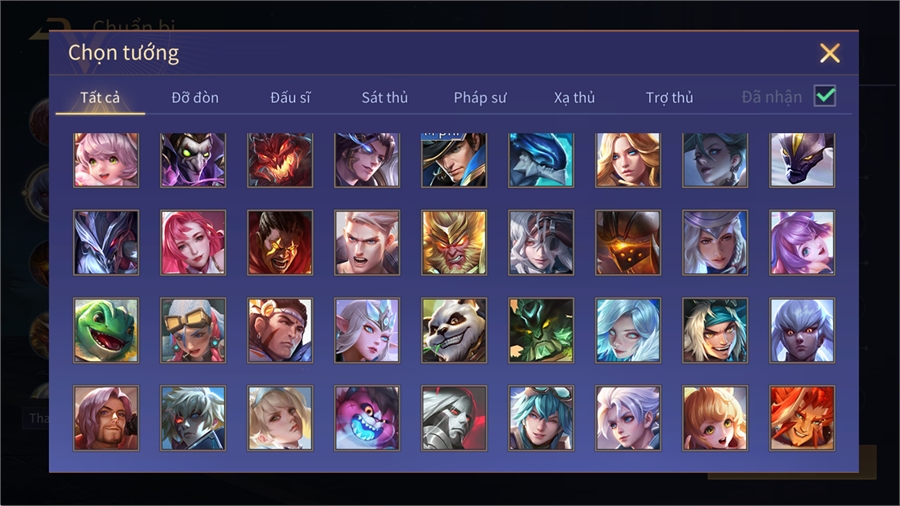Select the Đấu sĩ tab
Viewport: 900px width, 506px height.
[290, 98]
